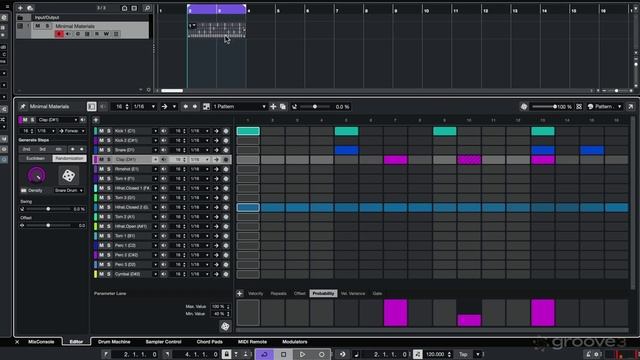Shift pattern steps left arrow in toolbar
This screenshot has width=640, height=360.
tap(185, 107)
